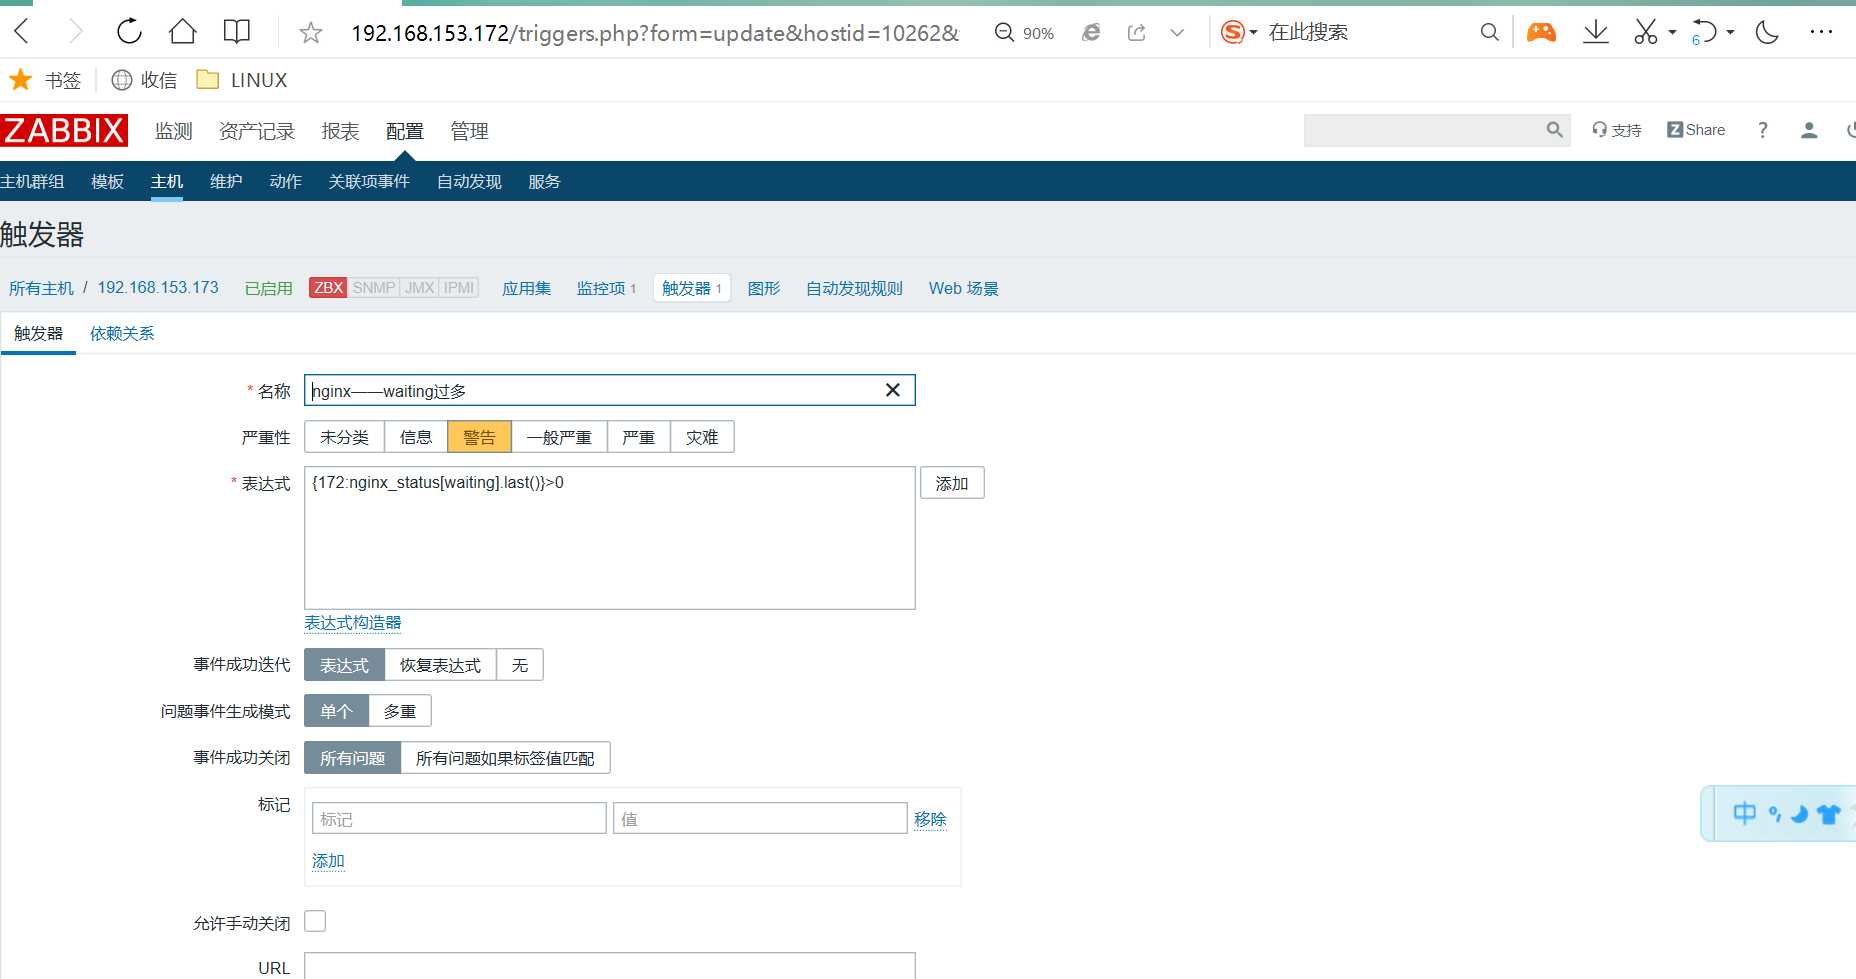Switch to the 依赖关系 tab
1856x979 pixels.
point(122,333)
